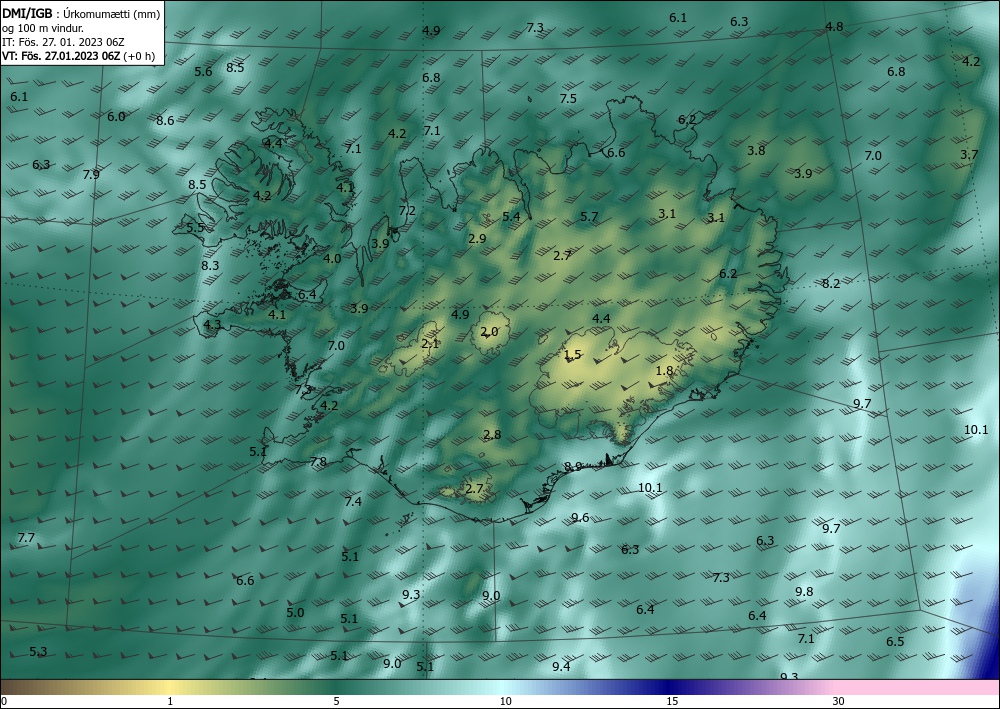
Task: Click the 3.8 value on the map
Action: (x=756, y=151)
